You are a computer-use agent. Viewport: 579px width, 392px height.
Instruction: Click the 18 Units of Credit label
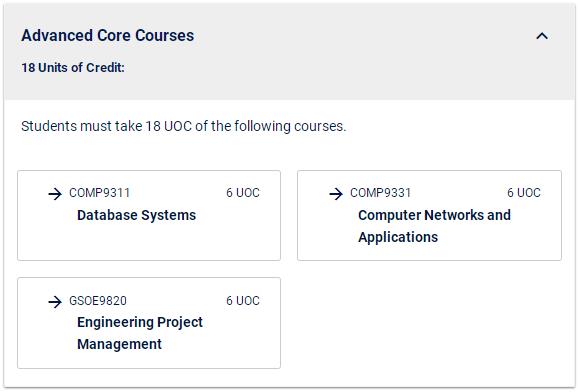click(73, 68)
